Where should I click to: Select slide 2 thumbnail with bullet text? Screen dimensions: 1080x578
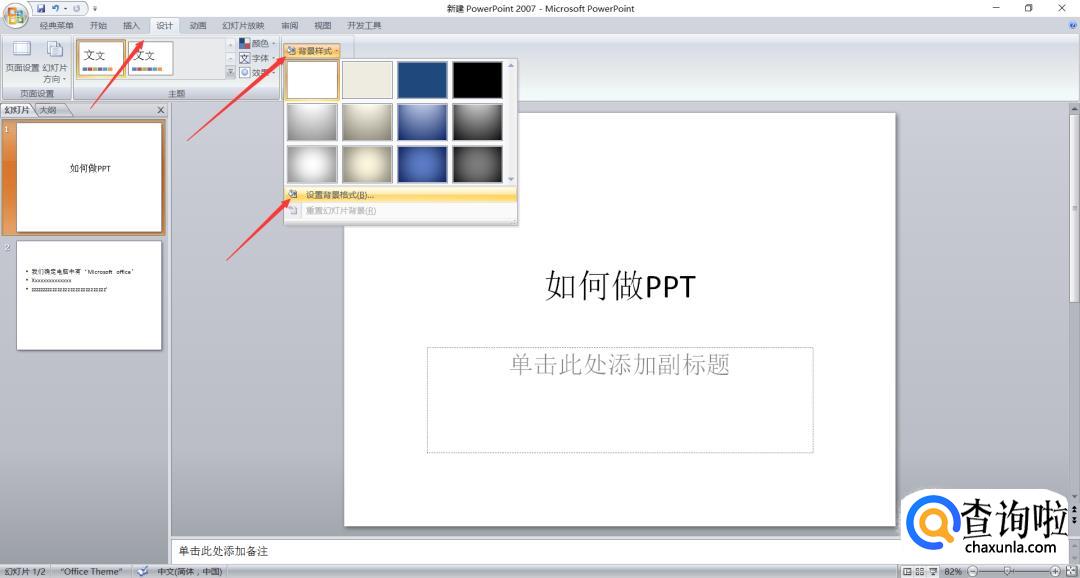click(90, 295)
